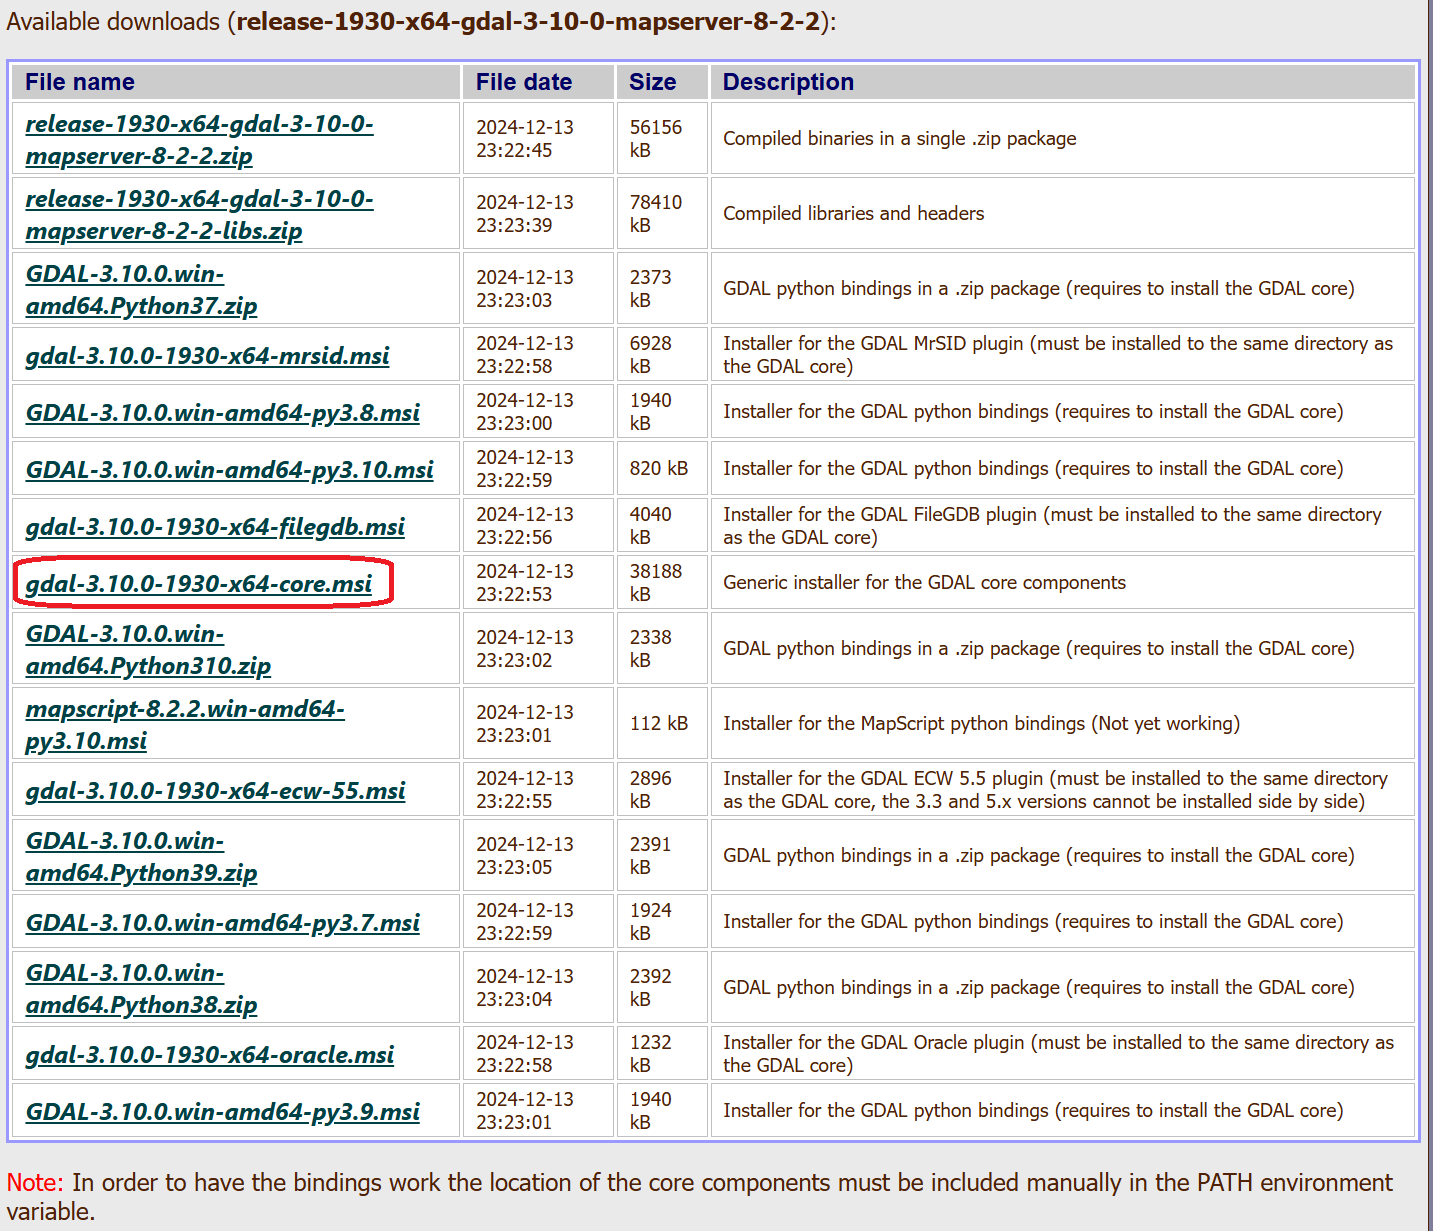Click the File date column header
The height and width of the screenshot is (1231, 1433).
tap(524, 82)
